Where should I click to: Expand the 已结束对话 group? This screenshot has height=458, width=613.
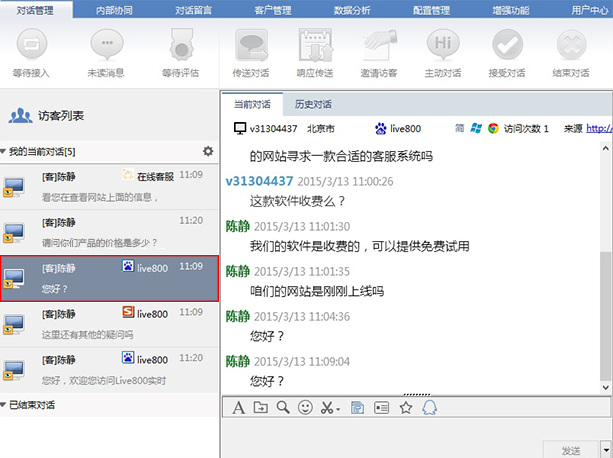[x=5, y=405]
